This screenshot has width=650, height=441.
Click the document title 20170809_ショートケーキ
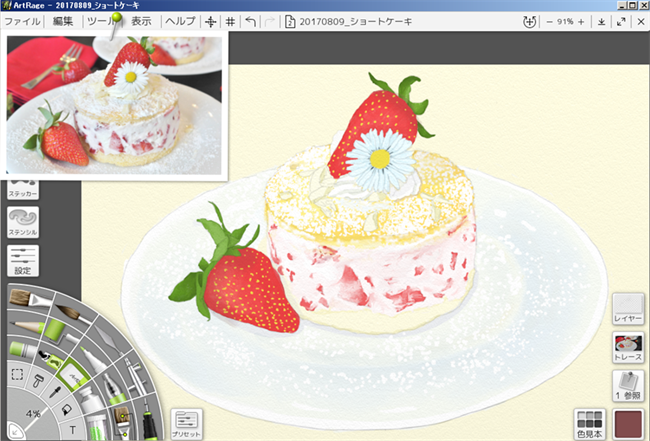click(x=355, y=22)
